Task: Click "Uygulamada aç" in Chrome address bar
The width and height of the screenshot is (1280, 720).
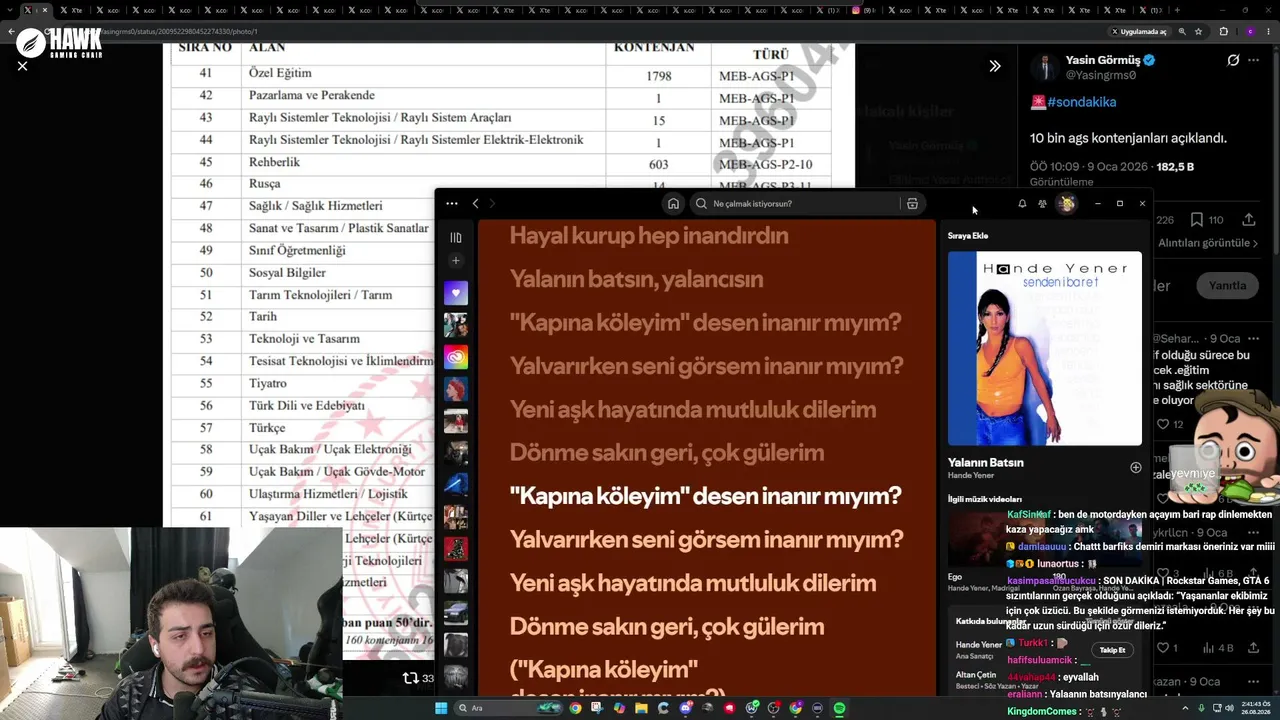Action: click(1138, 31)
